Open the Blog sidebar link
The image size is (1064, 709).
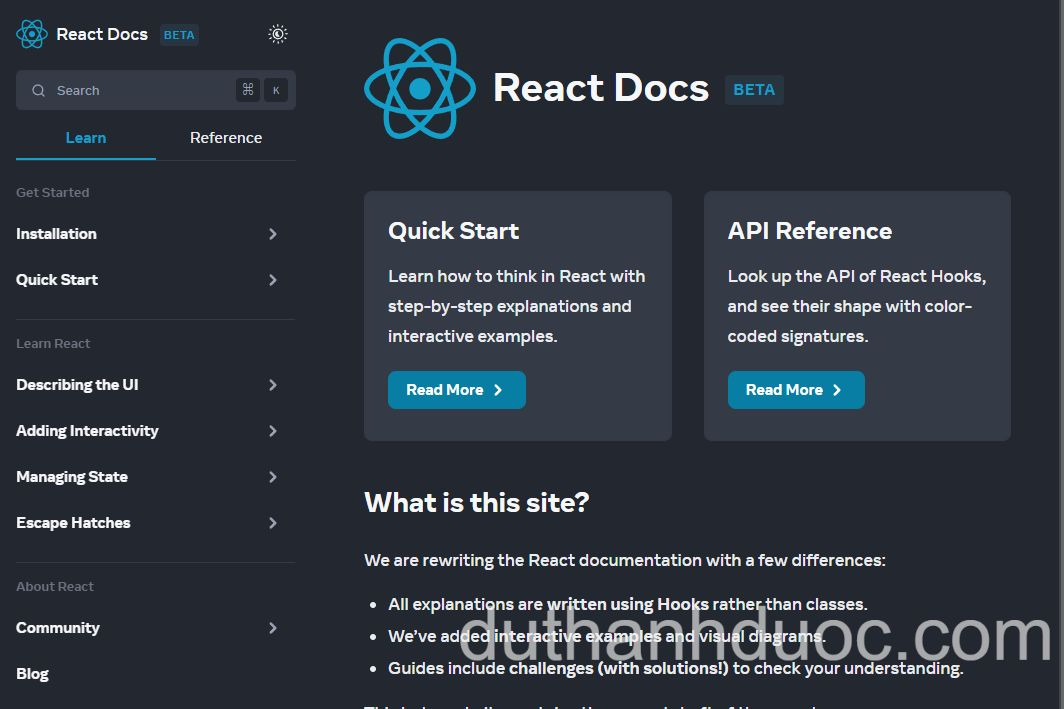coord(33,674)
